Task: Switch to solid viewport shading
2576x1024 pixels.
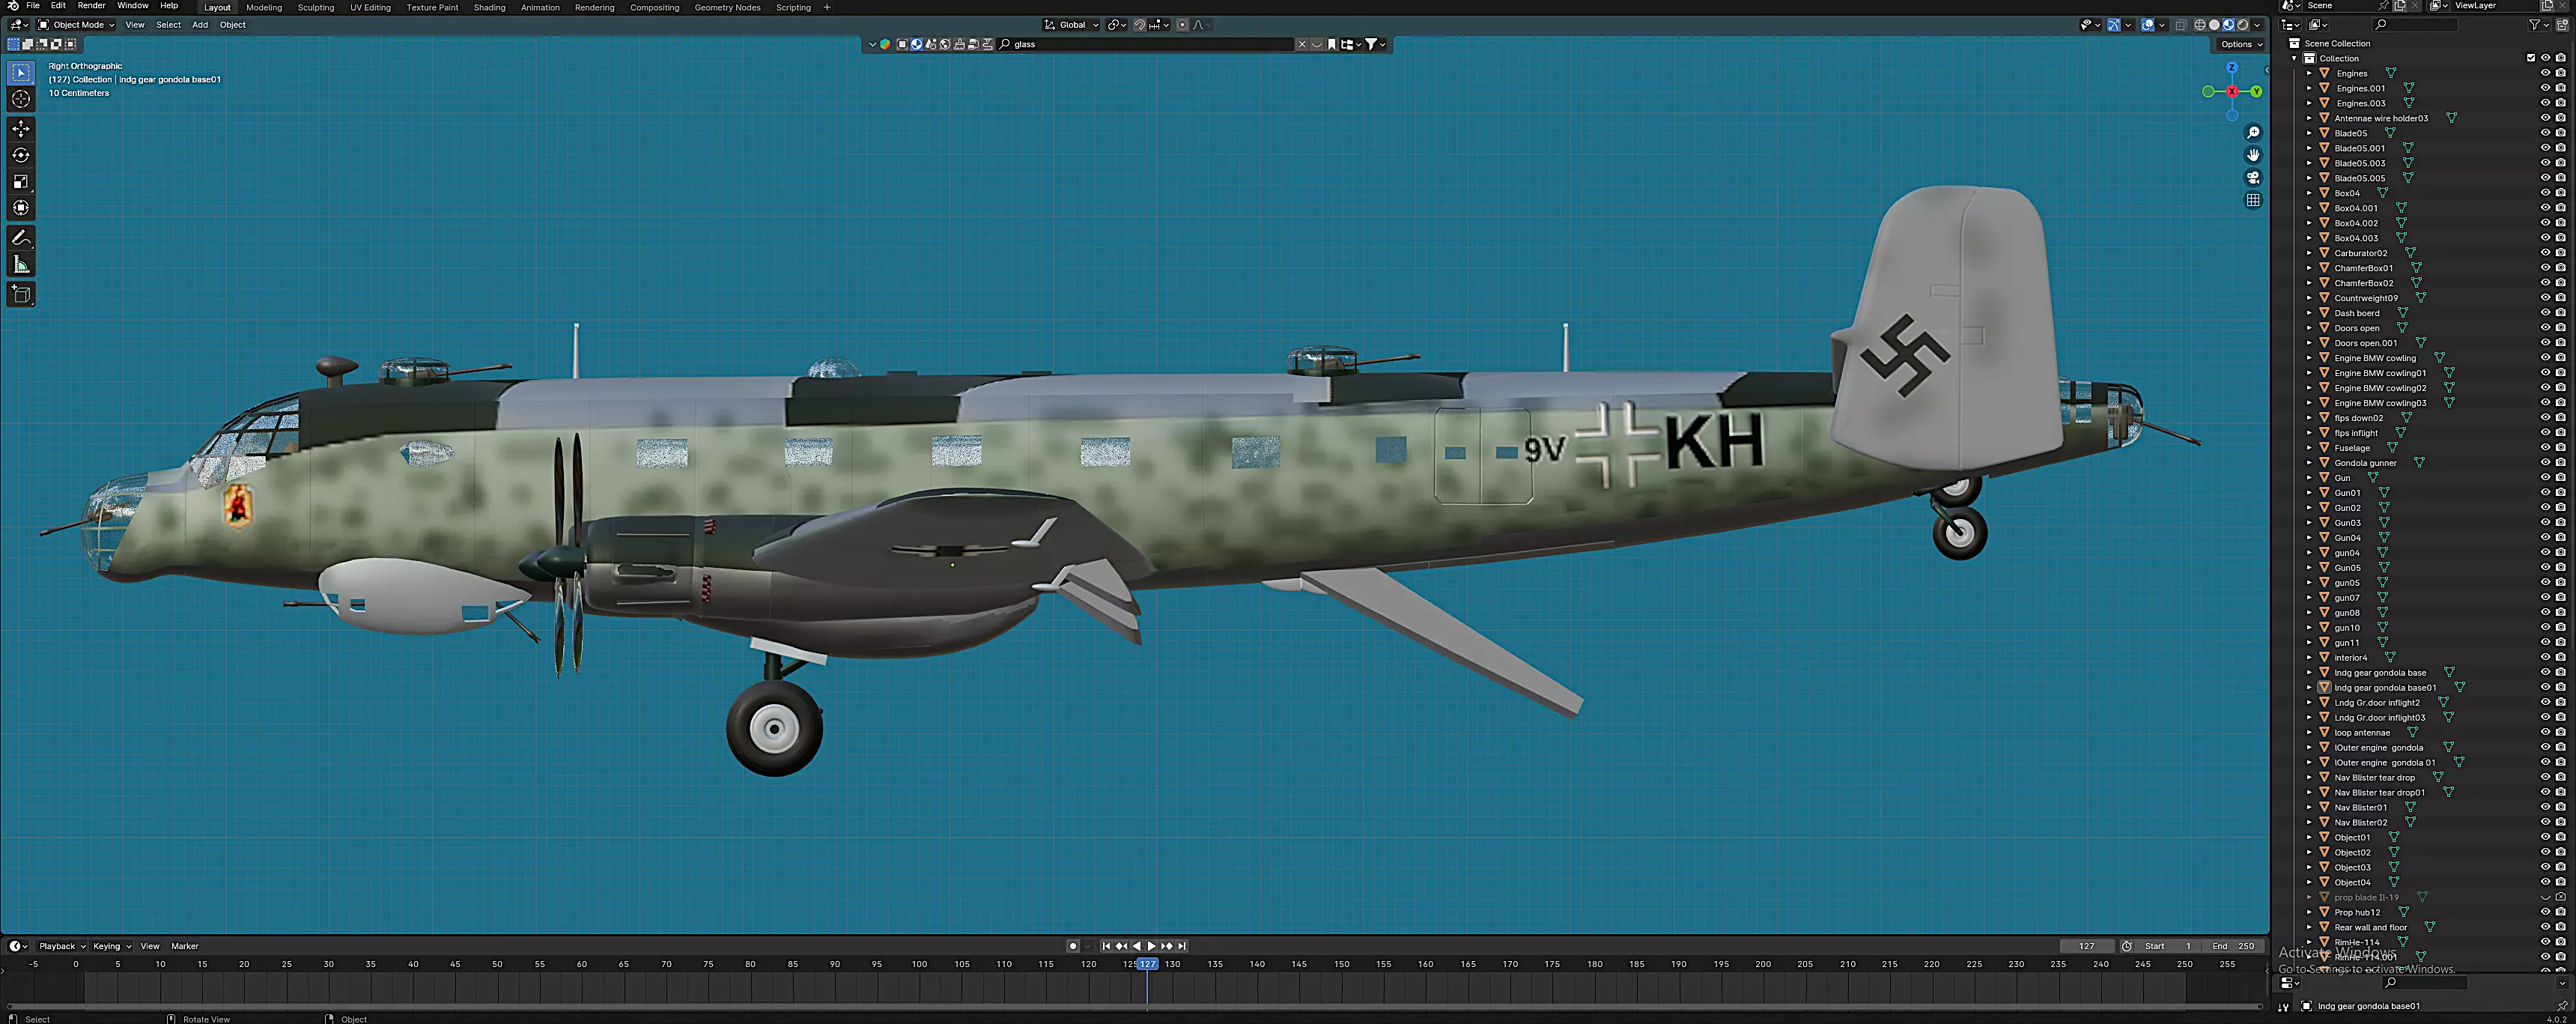Action: click(x=2214, y=25)
